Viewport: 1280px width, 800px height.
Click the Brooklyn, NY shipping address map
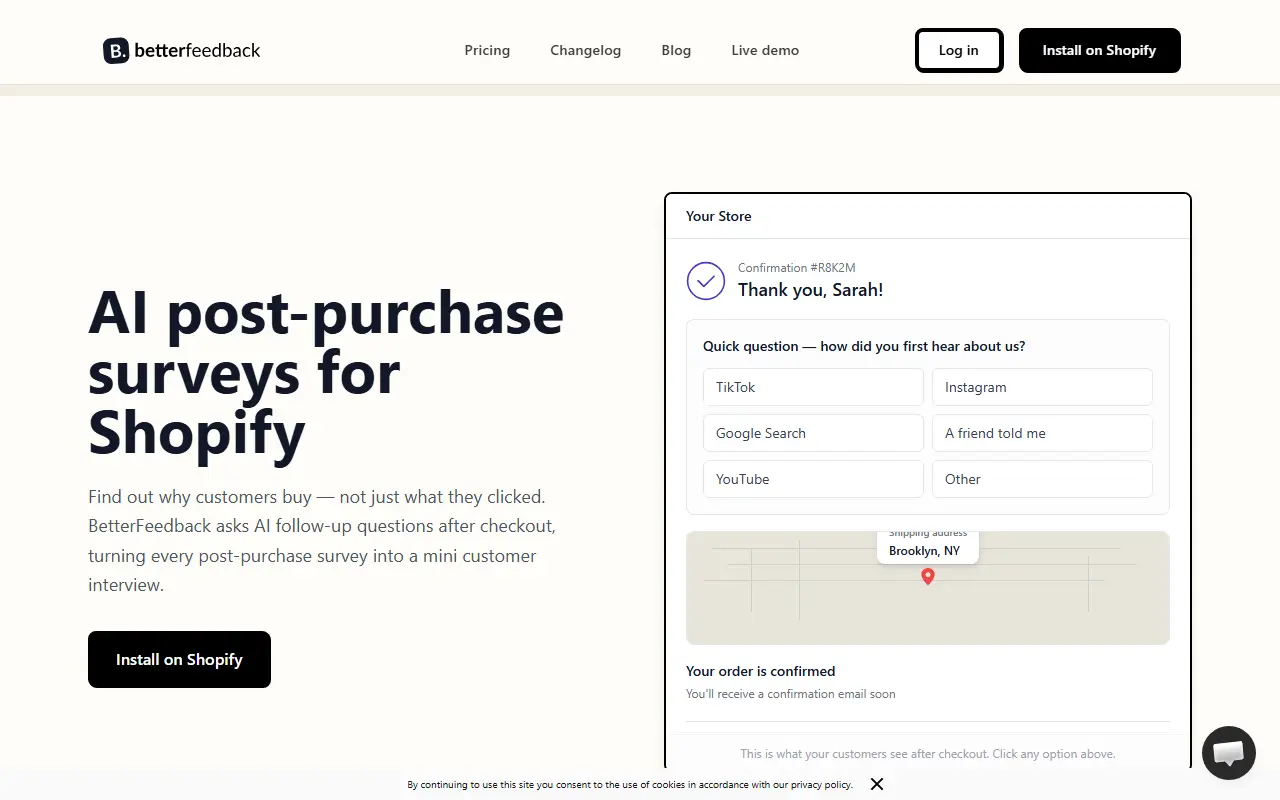(928, 588)
